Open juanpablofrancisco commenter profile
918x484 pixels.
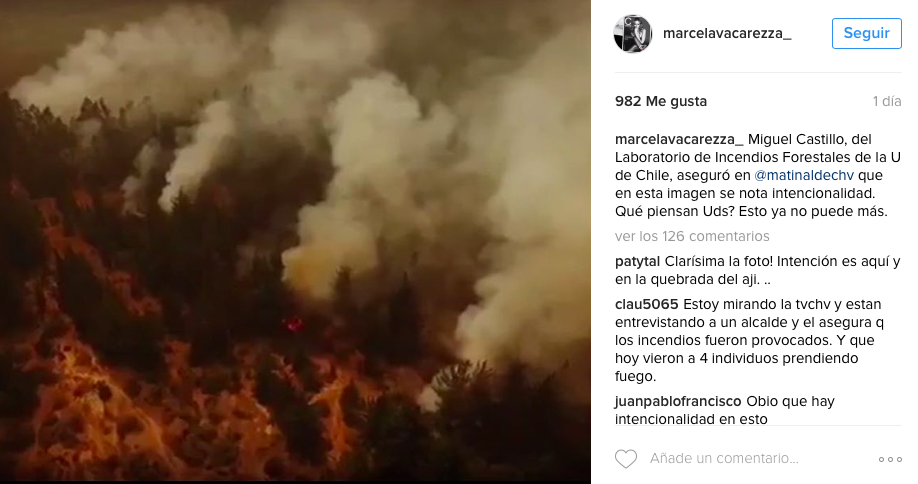(x=678, y=401)
